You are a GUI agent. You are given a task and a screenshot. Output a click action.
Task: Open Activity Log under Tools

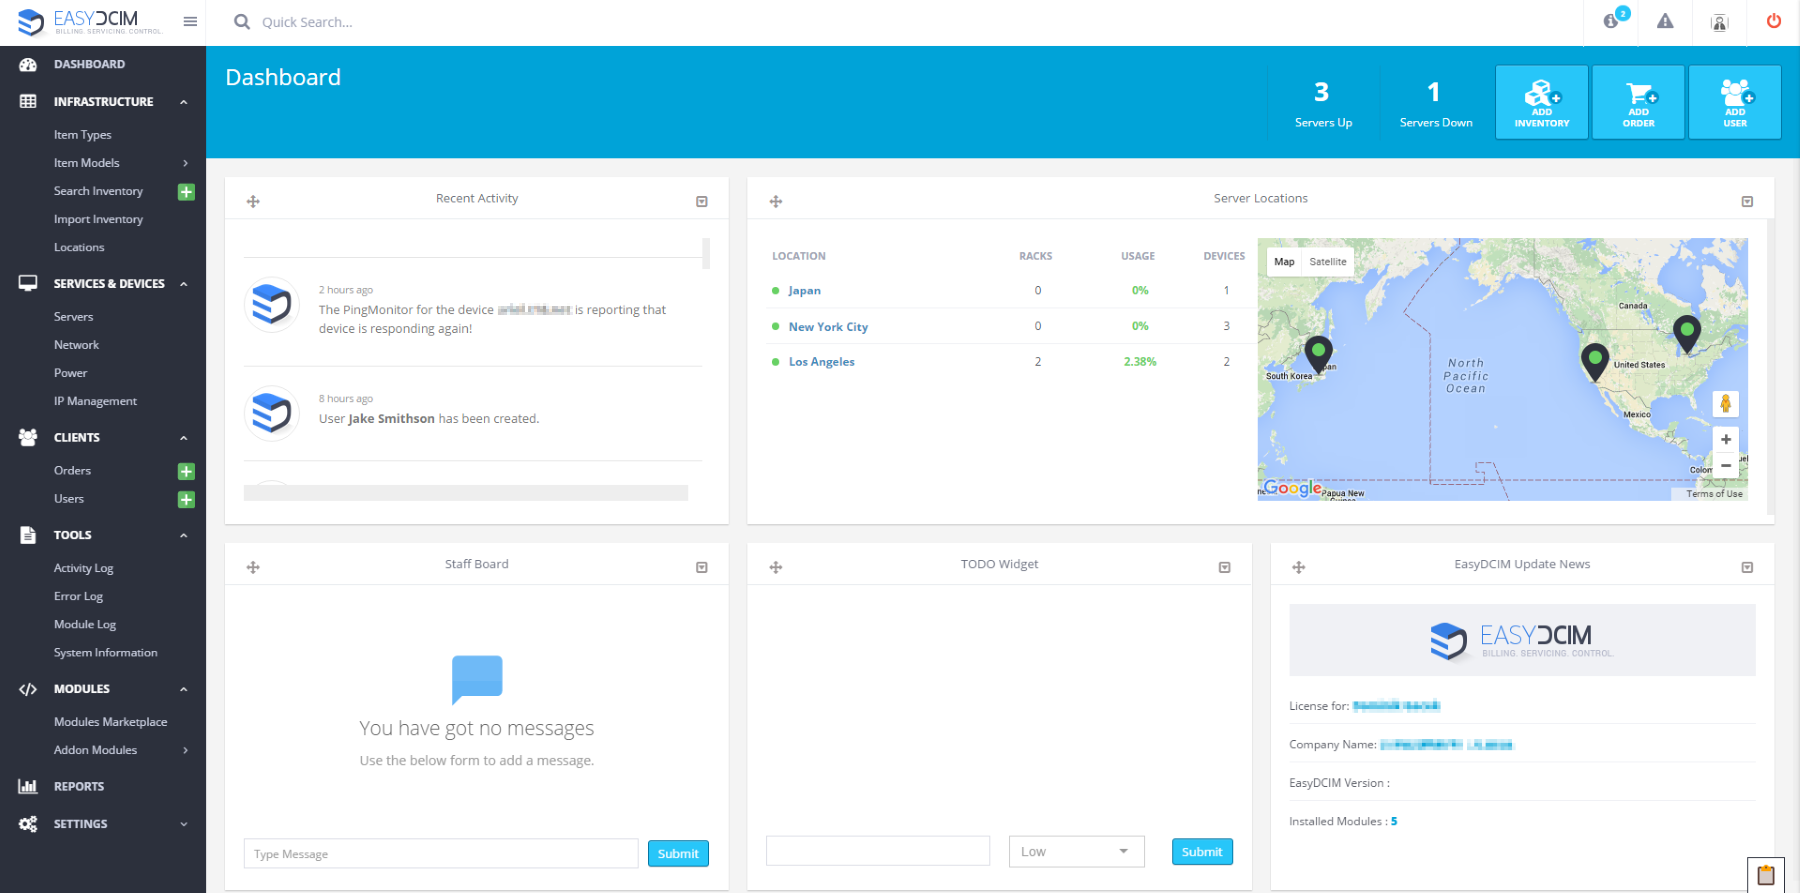(x=83, y=568)
